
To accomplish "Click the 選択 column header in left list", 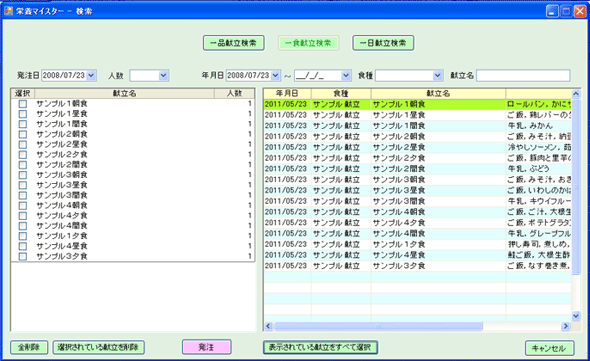I will (x=23, y=93).
